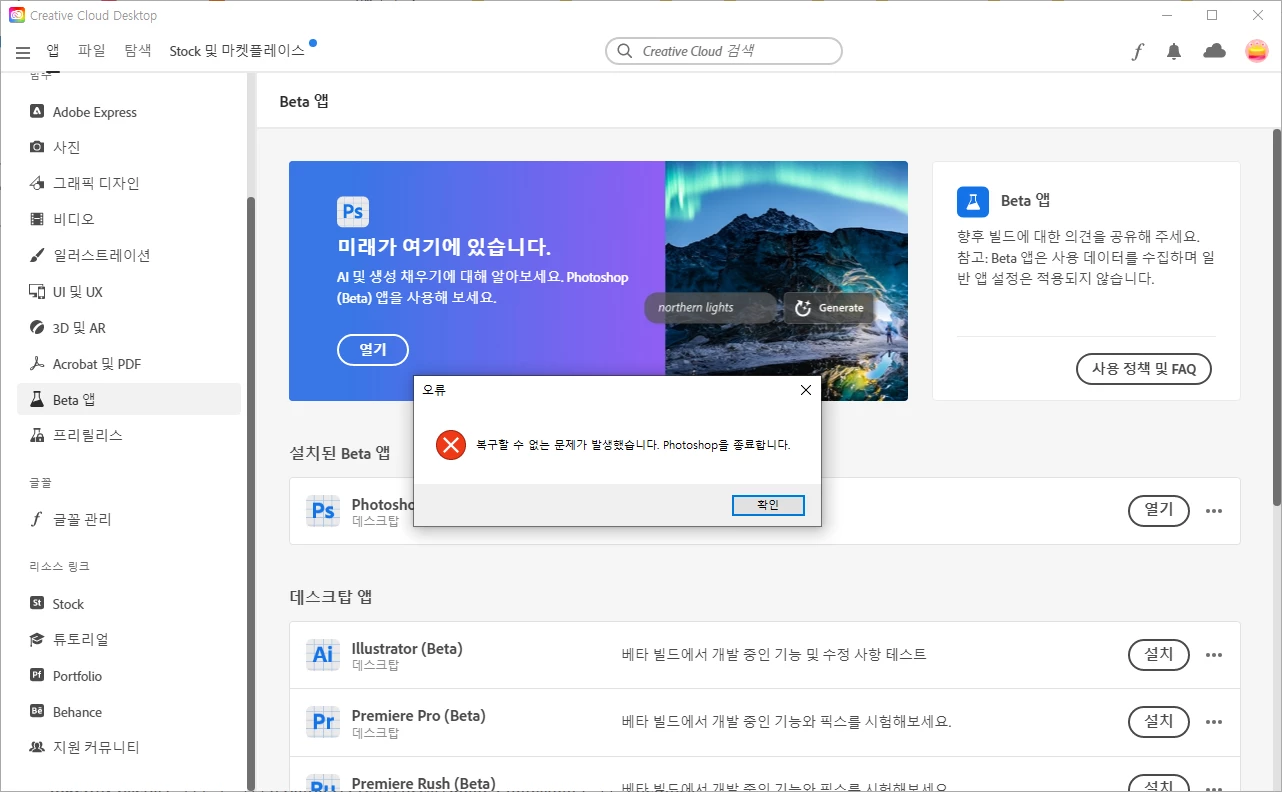
Task: Click the search magnifier icon
Action: tap(625, 51)
